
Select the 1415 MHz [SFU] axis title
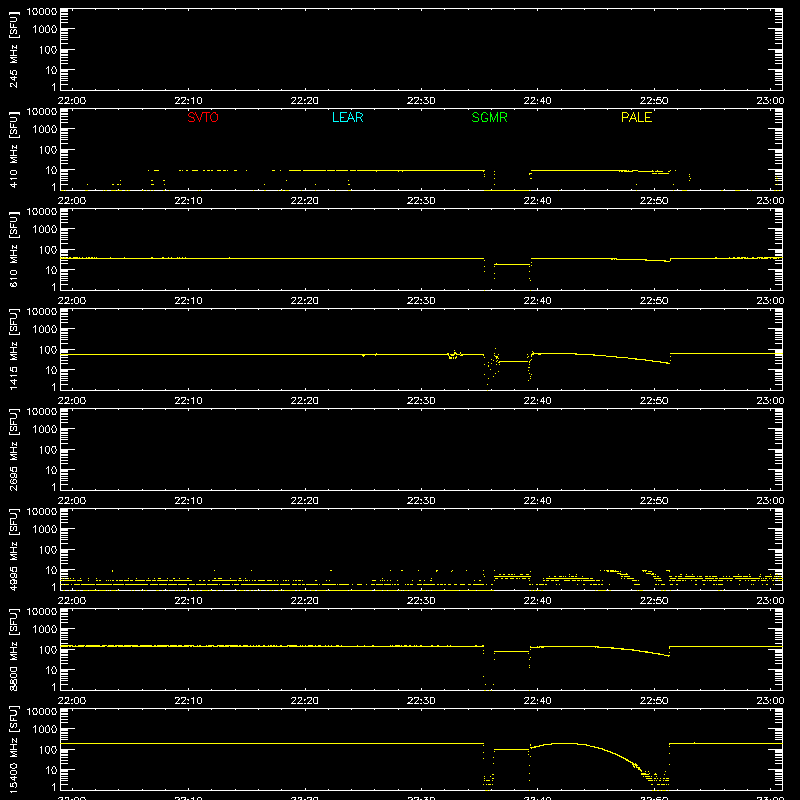coord(13,350)
